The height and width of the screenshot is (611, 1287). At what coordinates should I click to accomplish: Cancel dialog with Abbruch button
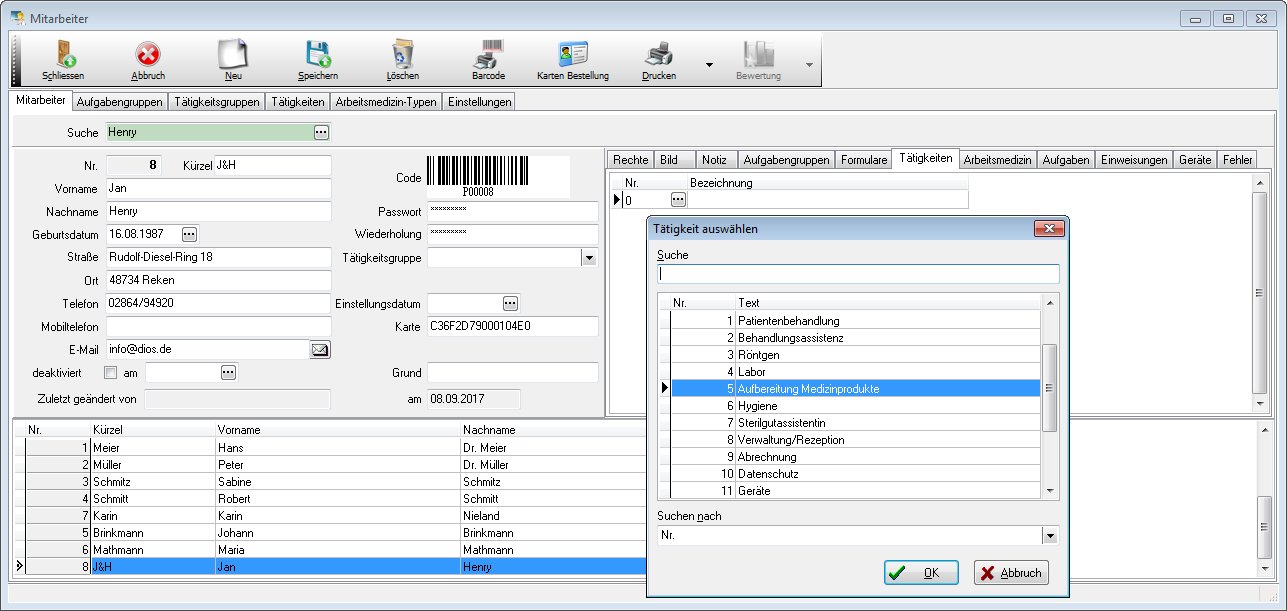tap(1011, 573)
